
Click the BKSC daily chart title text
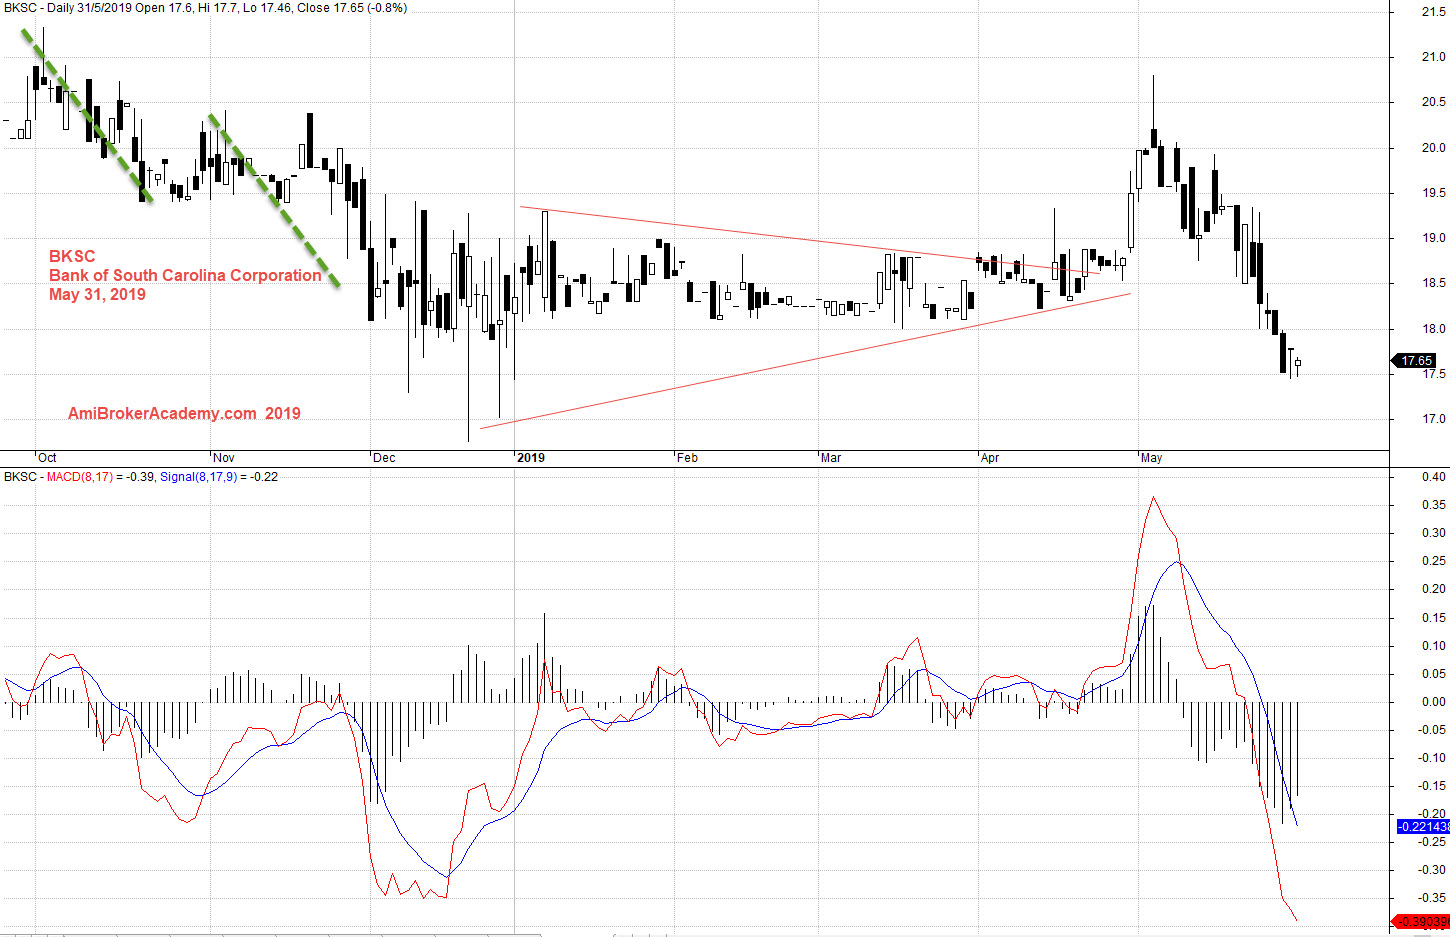pos(205,8)
